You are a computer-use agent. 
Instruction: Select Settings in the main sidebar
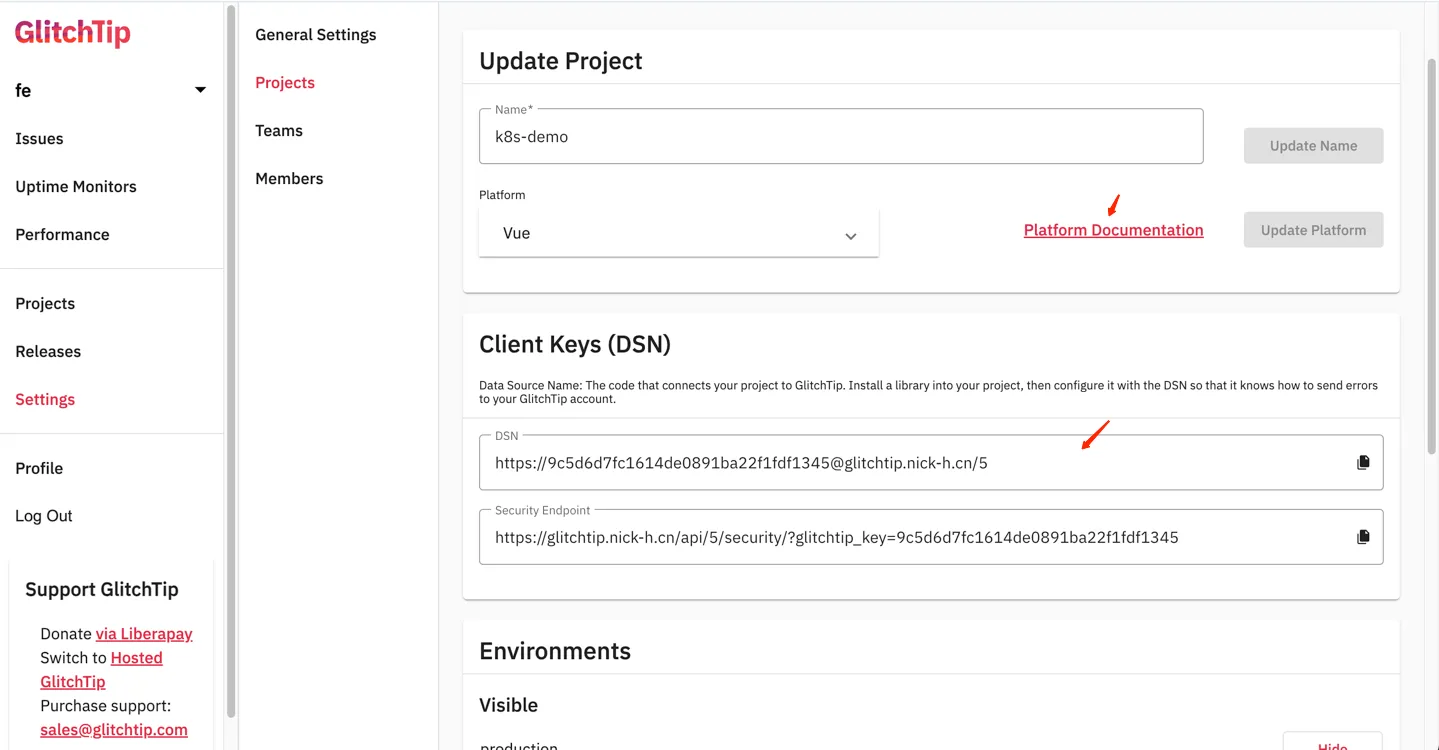point(45,399)
